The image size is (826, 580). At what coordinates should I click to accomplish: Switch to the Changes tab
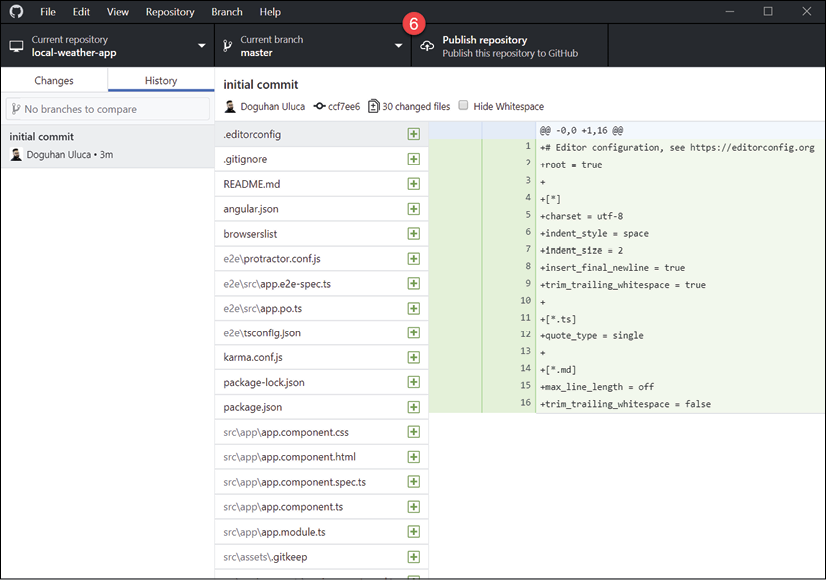pos(54,81)
